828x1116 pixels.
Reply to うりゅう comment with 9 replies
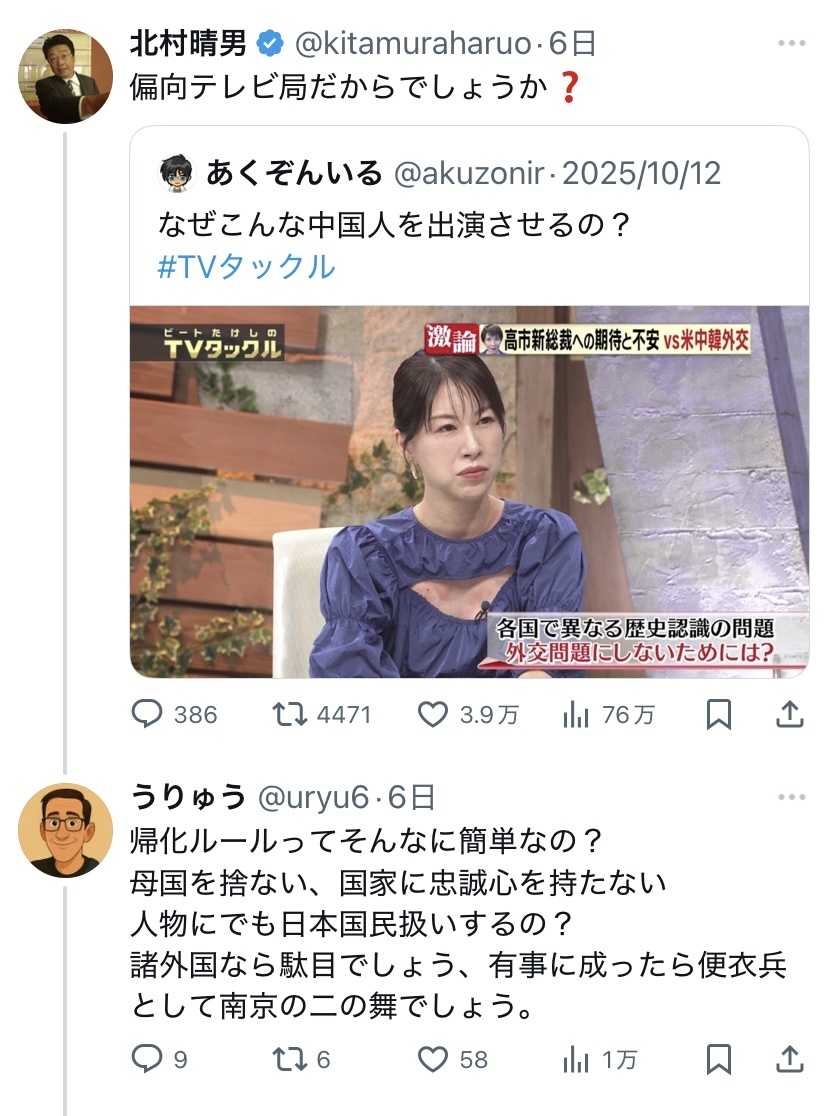click(147, 1059)
